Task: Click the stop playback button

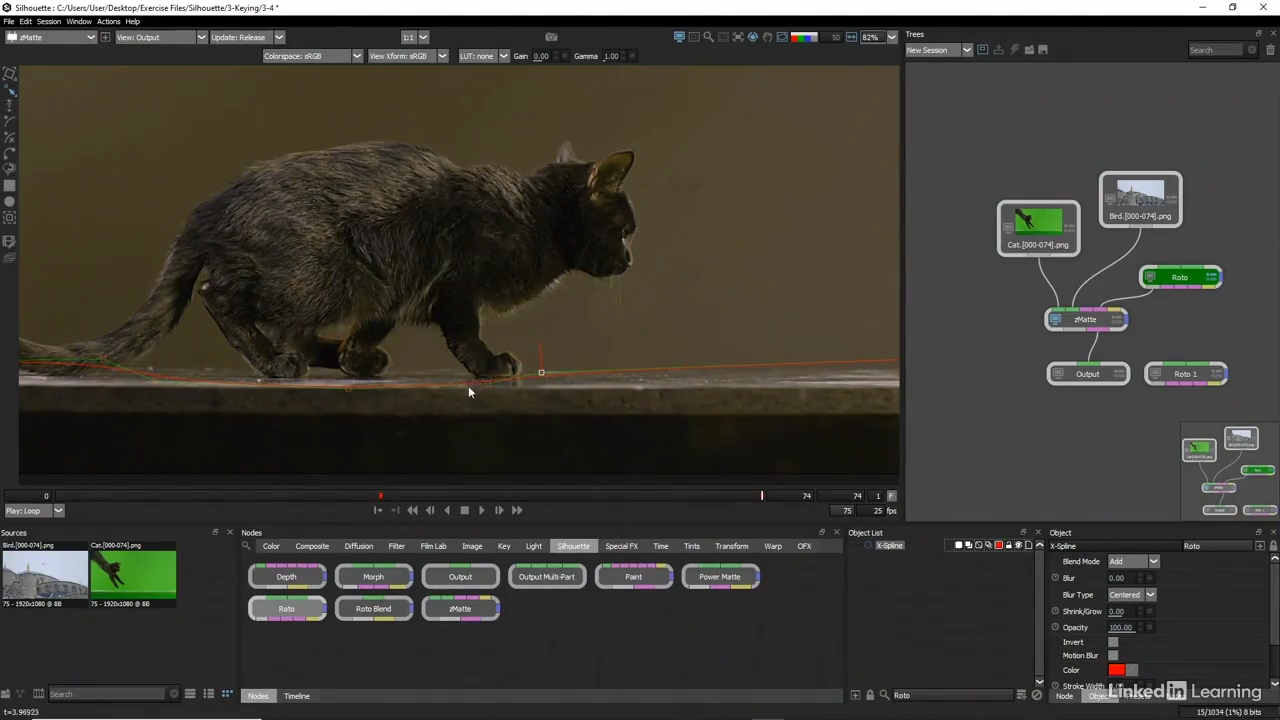Action: pos(464,510)
